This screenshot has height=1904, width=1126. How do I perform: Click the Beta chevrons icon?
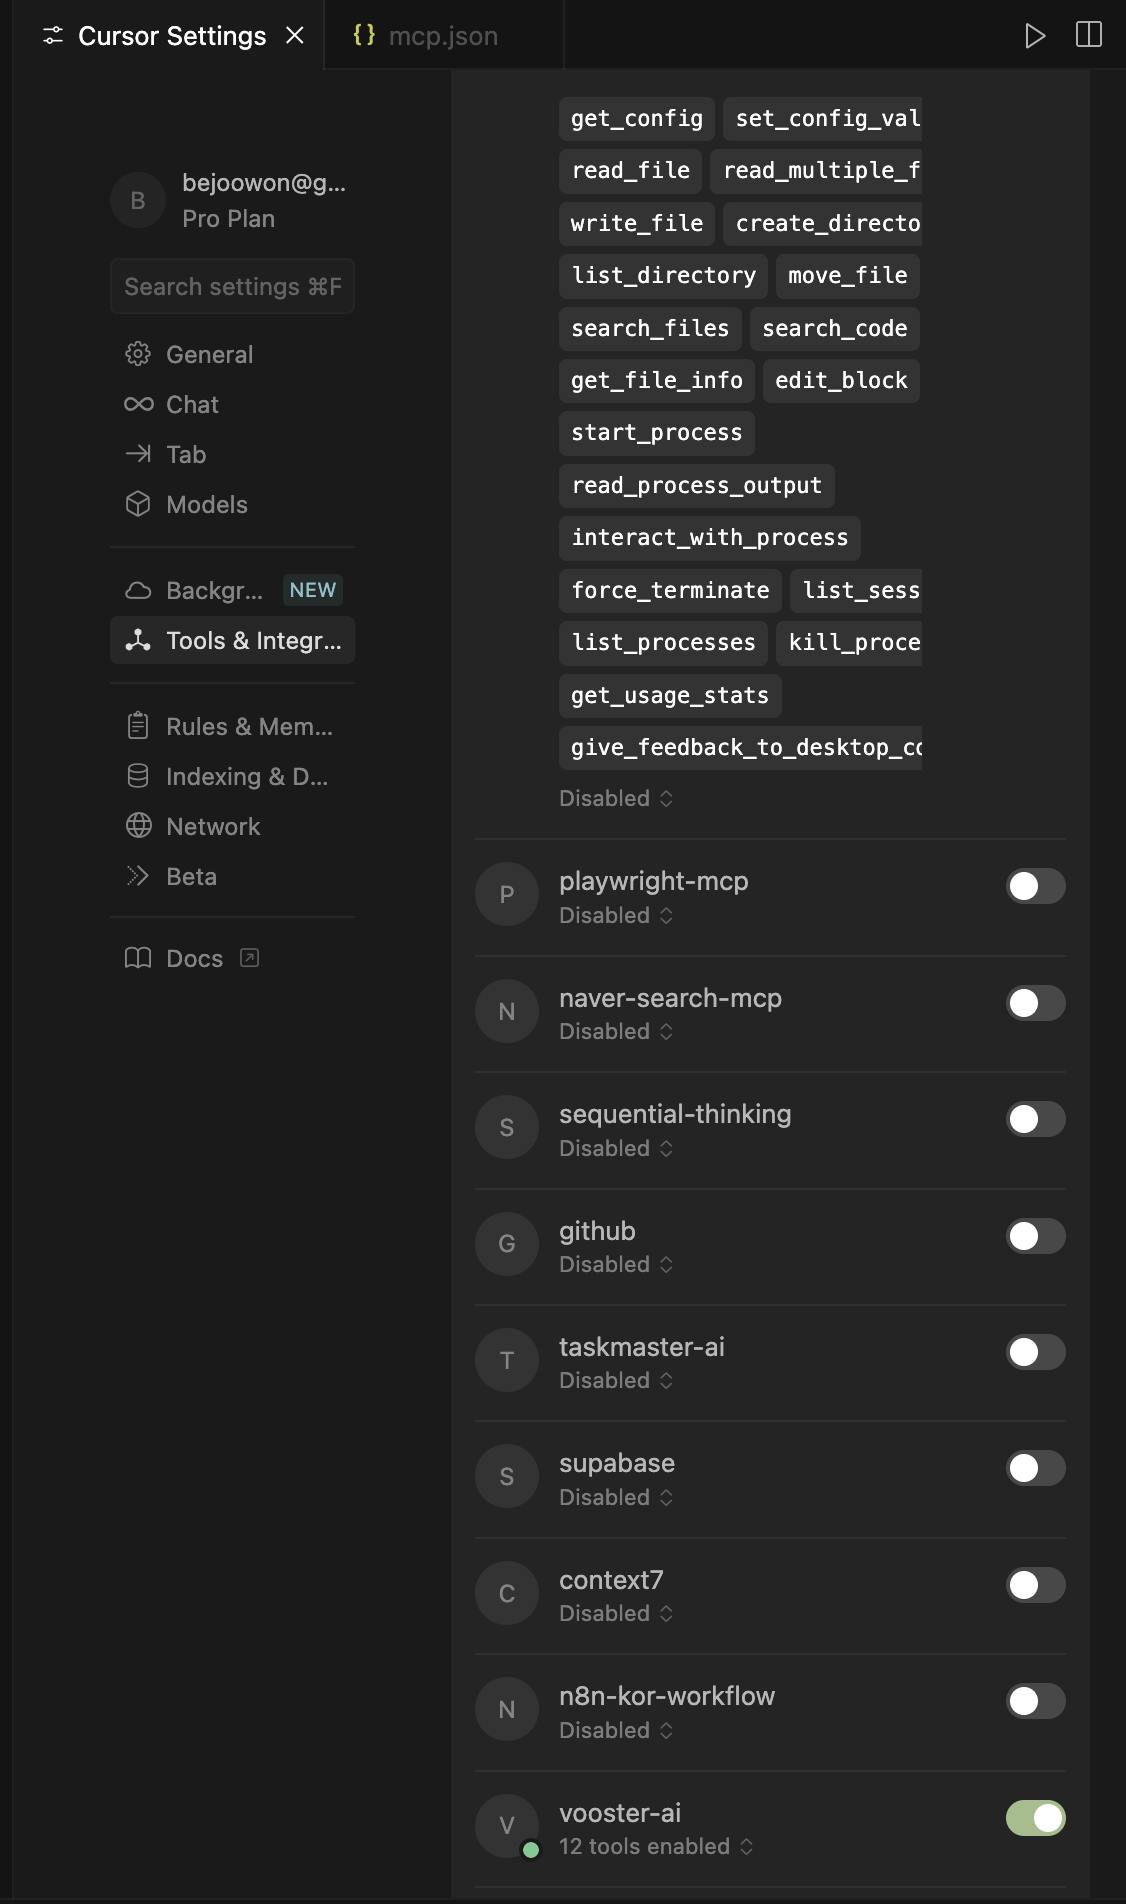pos(138,876)
